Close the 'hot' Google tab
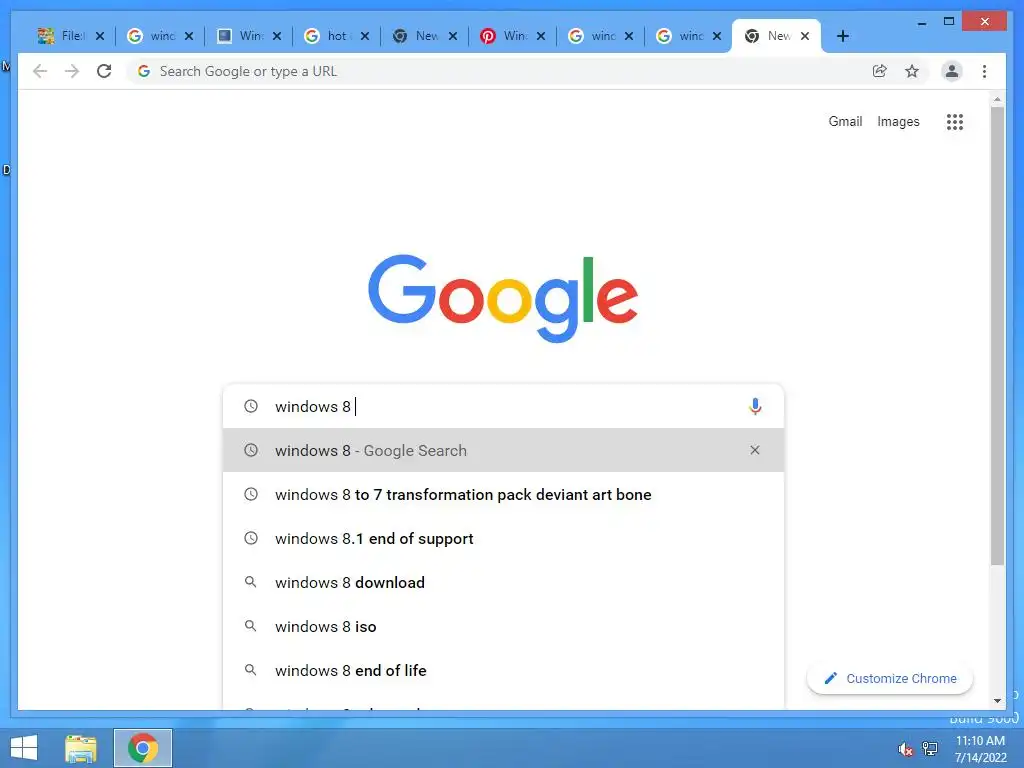The height and width of the screenshot is (768, 1024). 365,36
